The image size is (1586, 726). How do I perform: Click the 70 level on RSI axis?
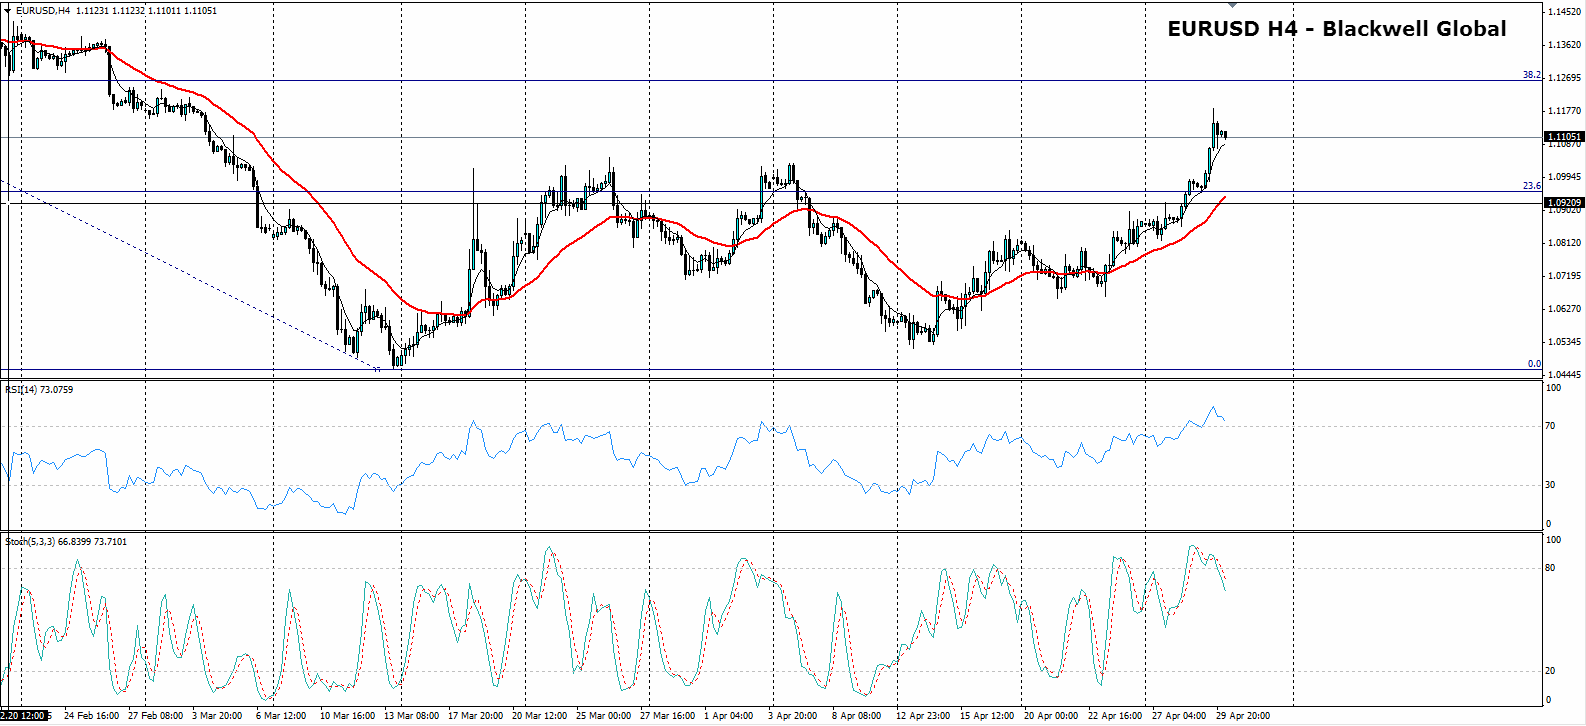[x=1550, y=426]
